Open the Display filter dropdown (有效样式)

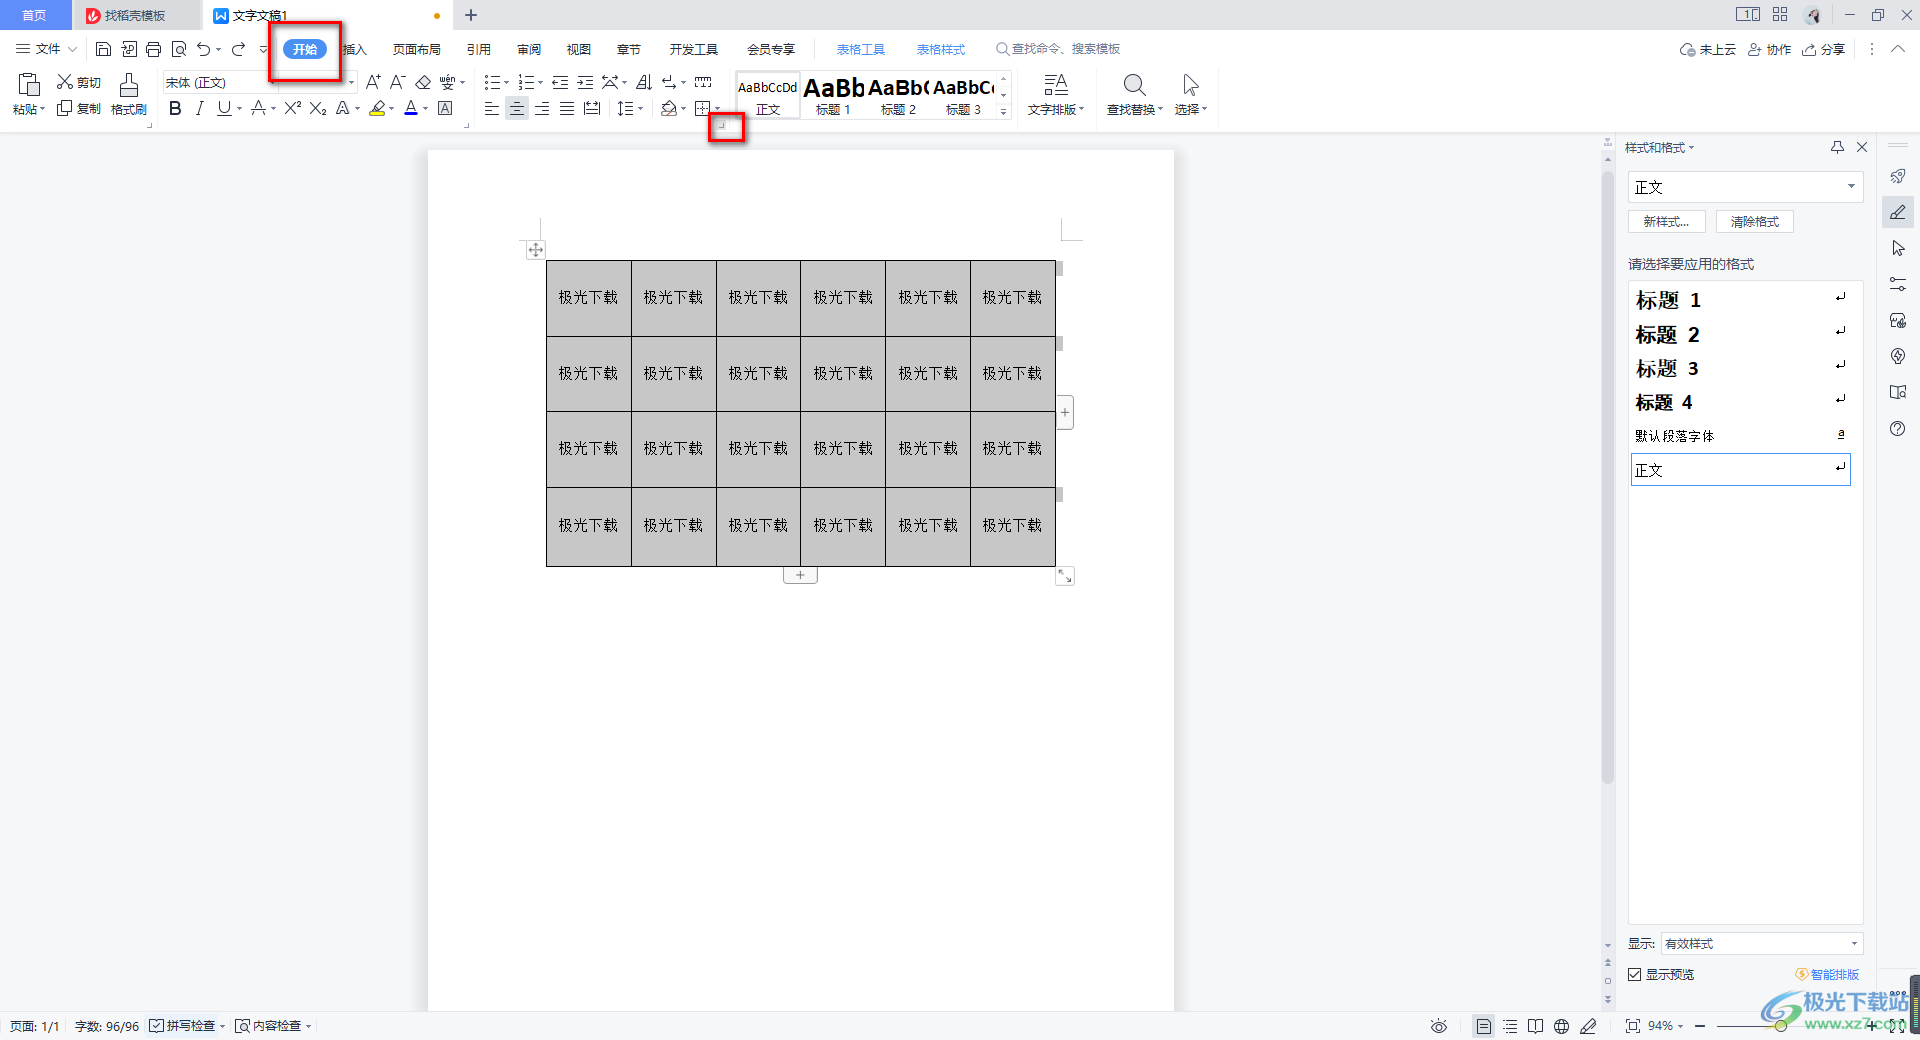pos(1762,943)
